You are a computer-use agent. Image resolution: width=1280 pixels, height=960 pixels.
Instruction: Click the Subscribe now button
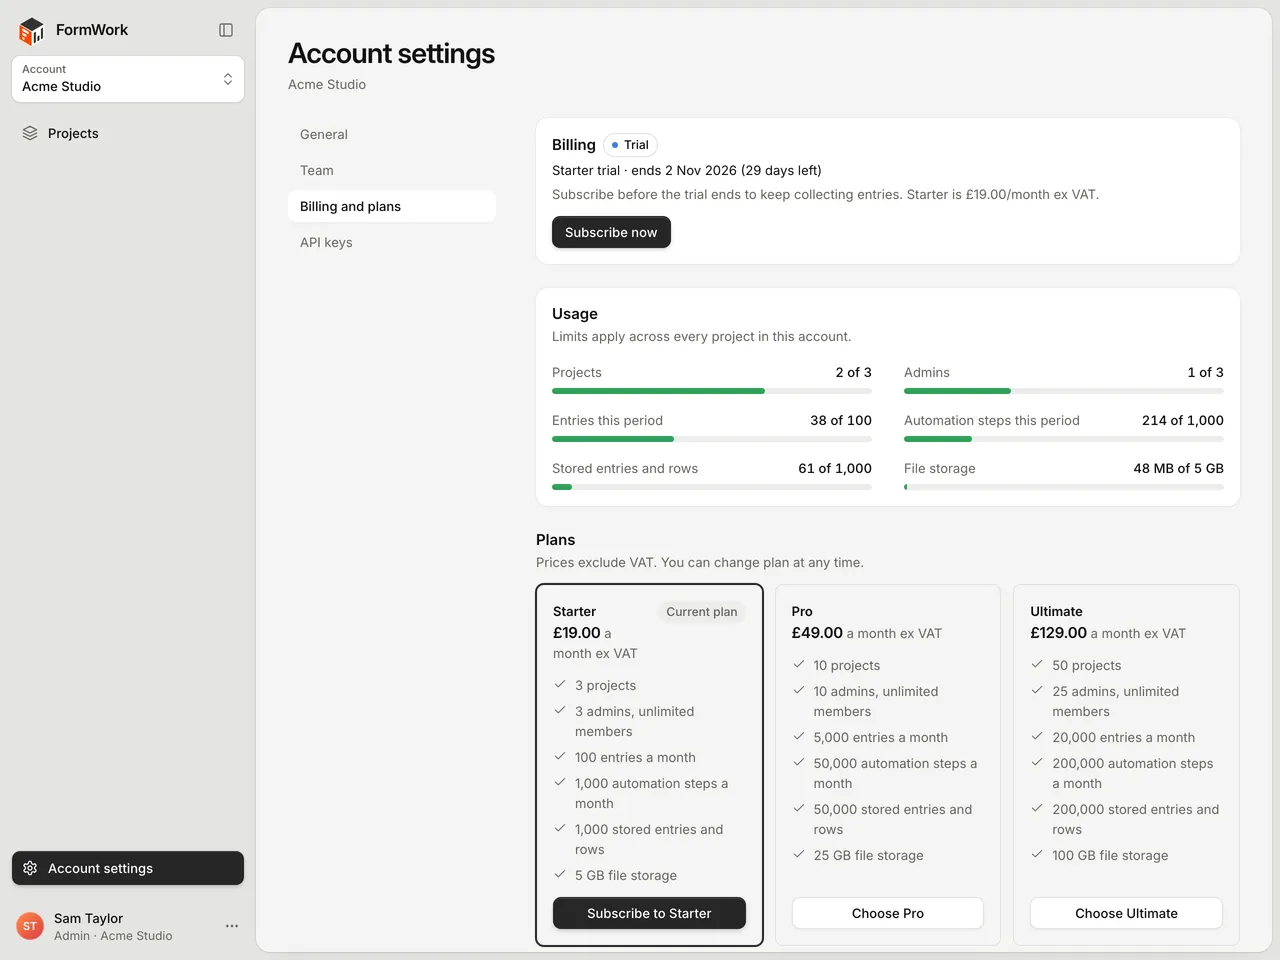tap(611, 232)
